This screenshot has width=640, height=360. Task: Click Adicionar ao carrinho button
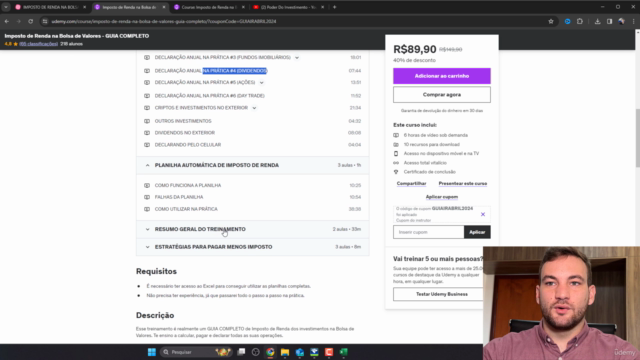(x=442, y=76)
